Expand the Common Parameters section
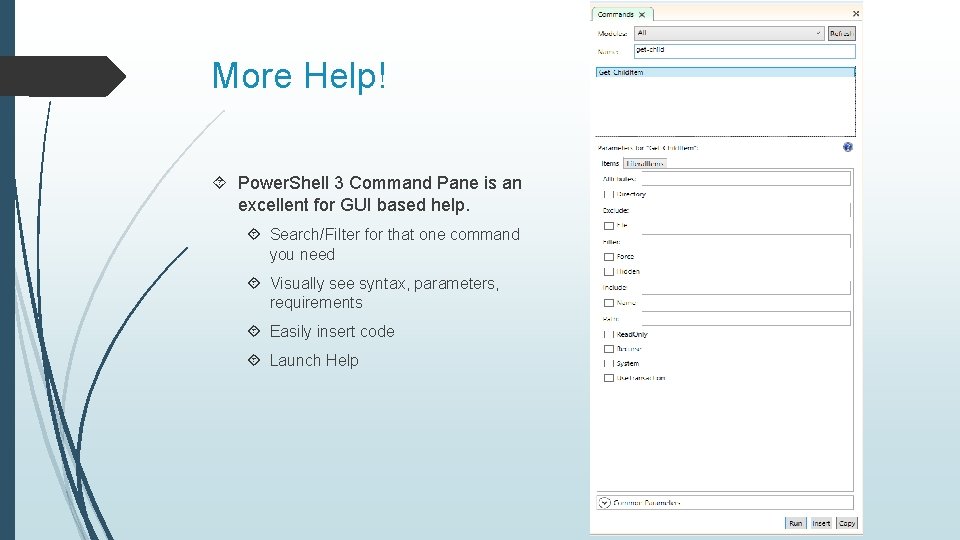Screen dimensions: 960x540 [605, 503]
